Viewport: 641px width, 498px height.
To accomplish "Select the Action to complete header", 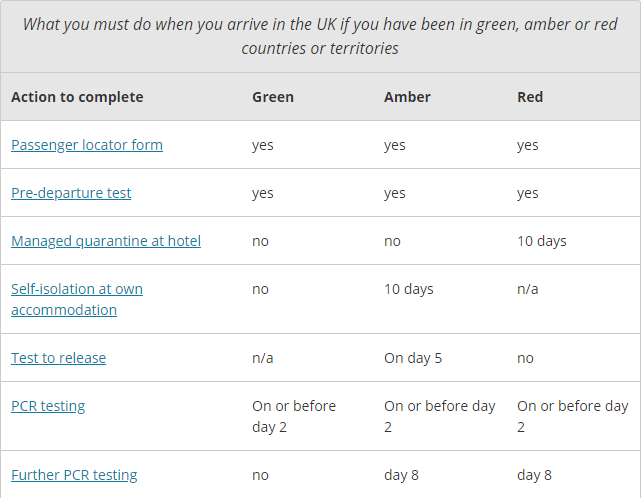I will [77, 97].
